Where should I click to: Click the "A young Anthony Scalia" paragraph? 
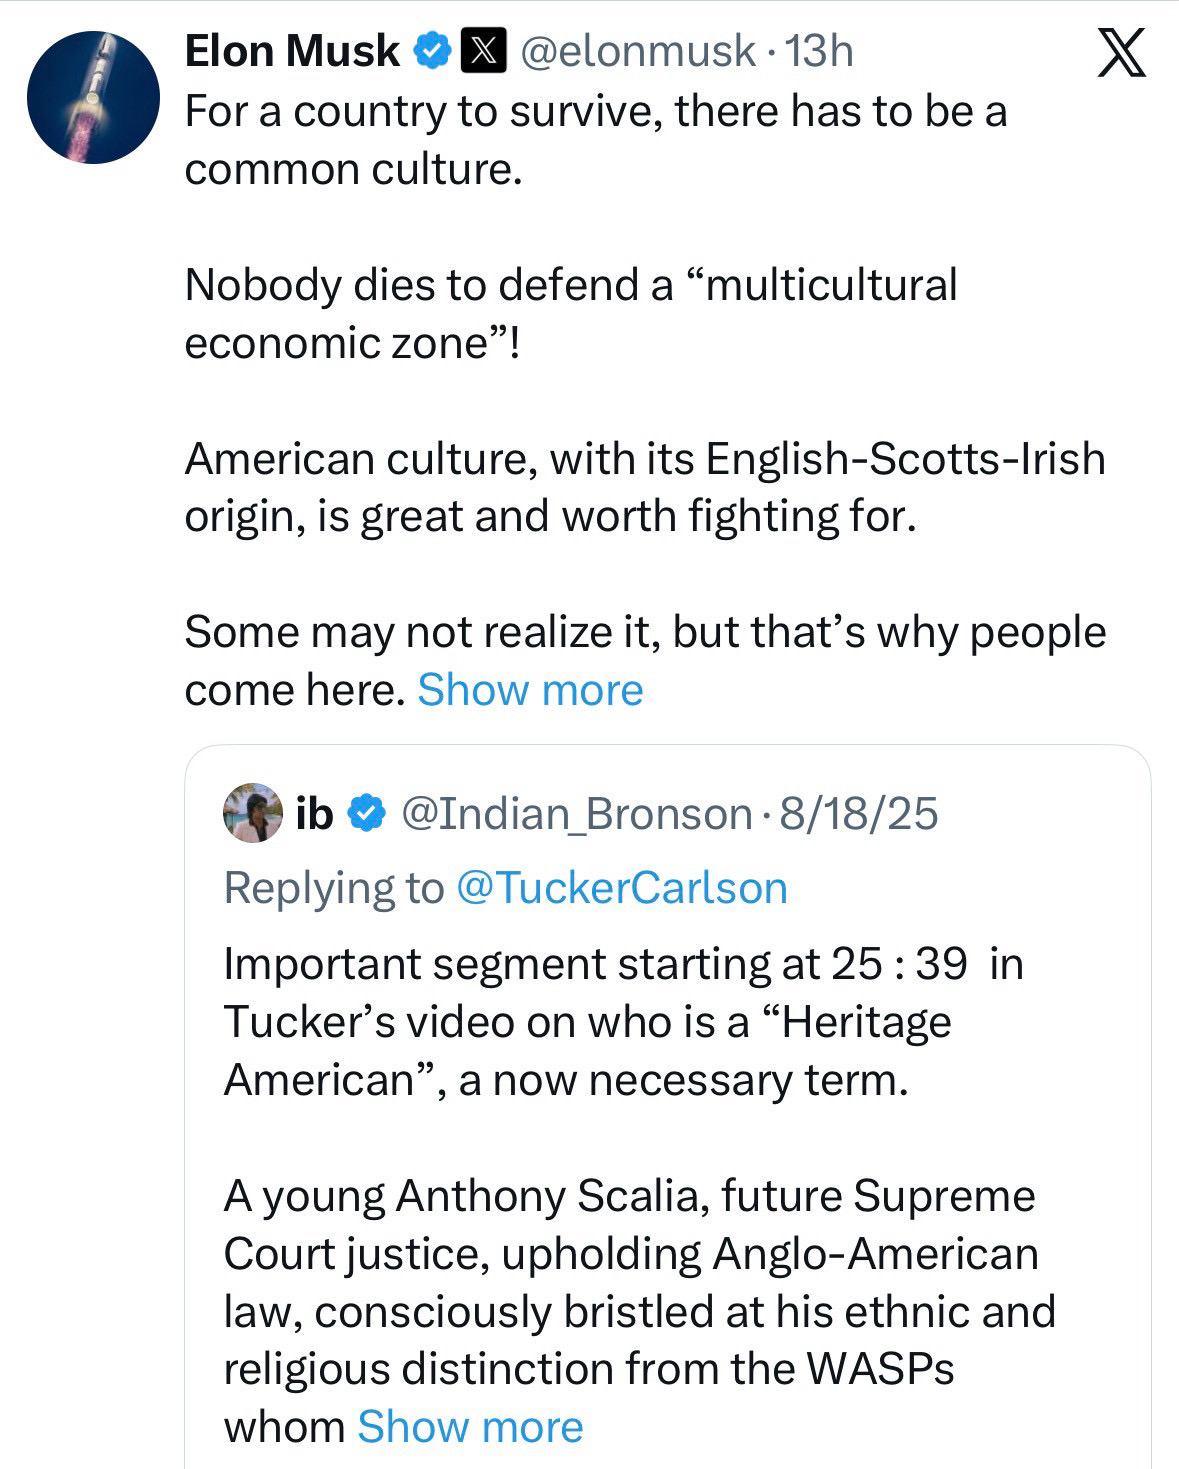click(x=638, y=1282)
